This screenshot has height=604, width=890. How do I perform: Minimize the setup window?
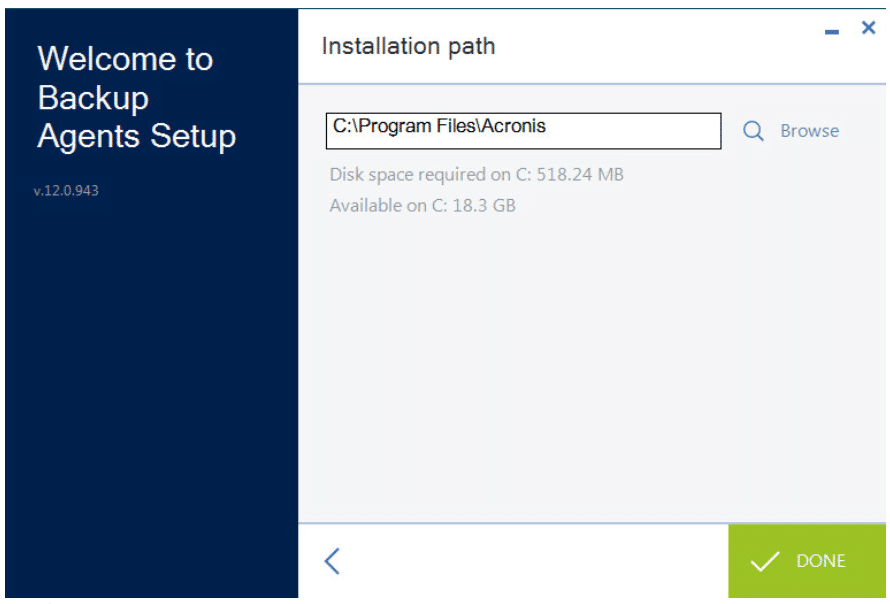click(x=832, y=32)
